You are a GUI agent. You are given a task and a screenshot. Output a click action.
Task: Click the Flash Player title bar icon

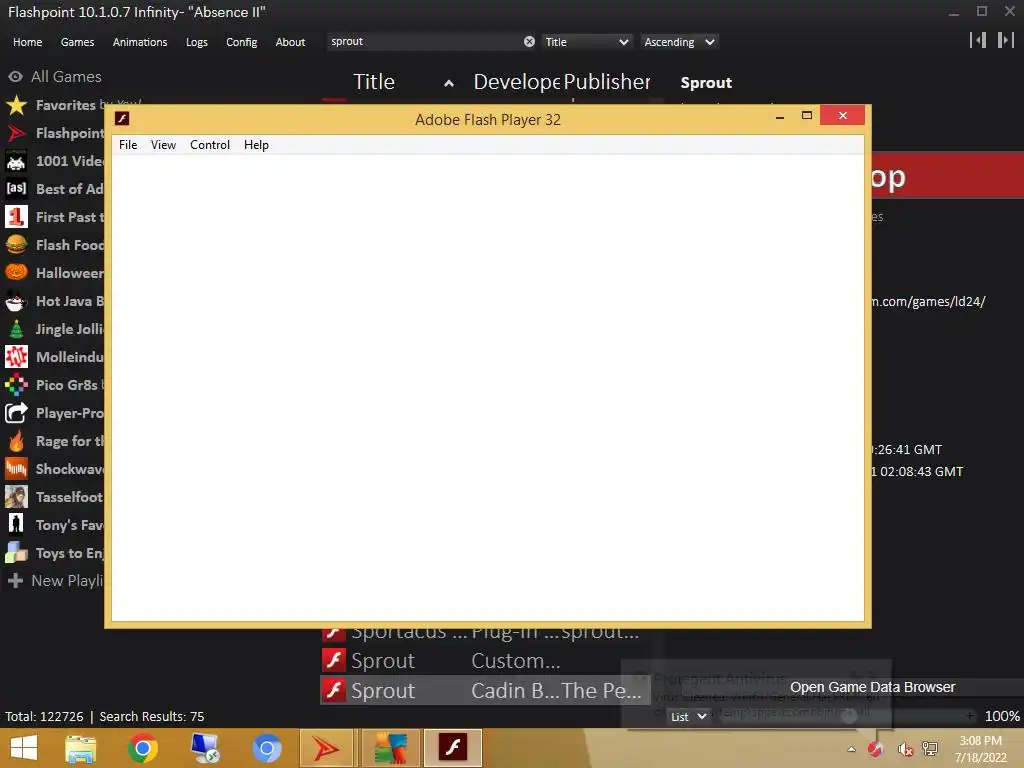(x=122, y=118)
